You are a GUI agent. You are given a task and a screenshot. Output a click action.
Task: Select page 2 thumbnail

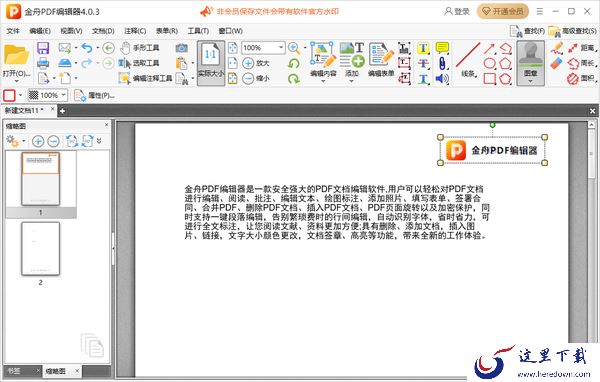(41, 249)
